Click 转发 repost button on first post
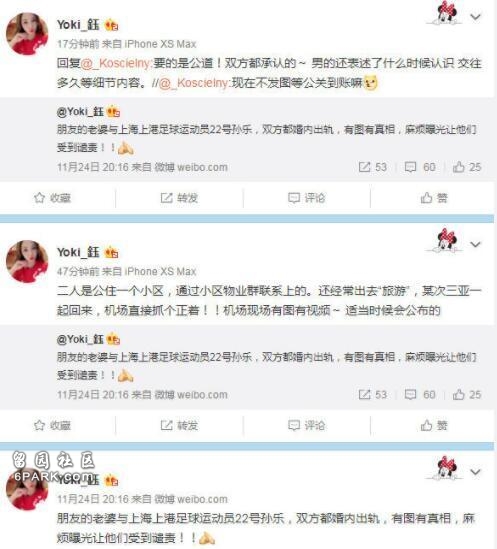Screen dimensions: 497x549 click(179, 198)
